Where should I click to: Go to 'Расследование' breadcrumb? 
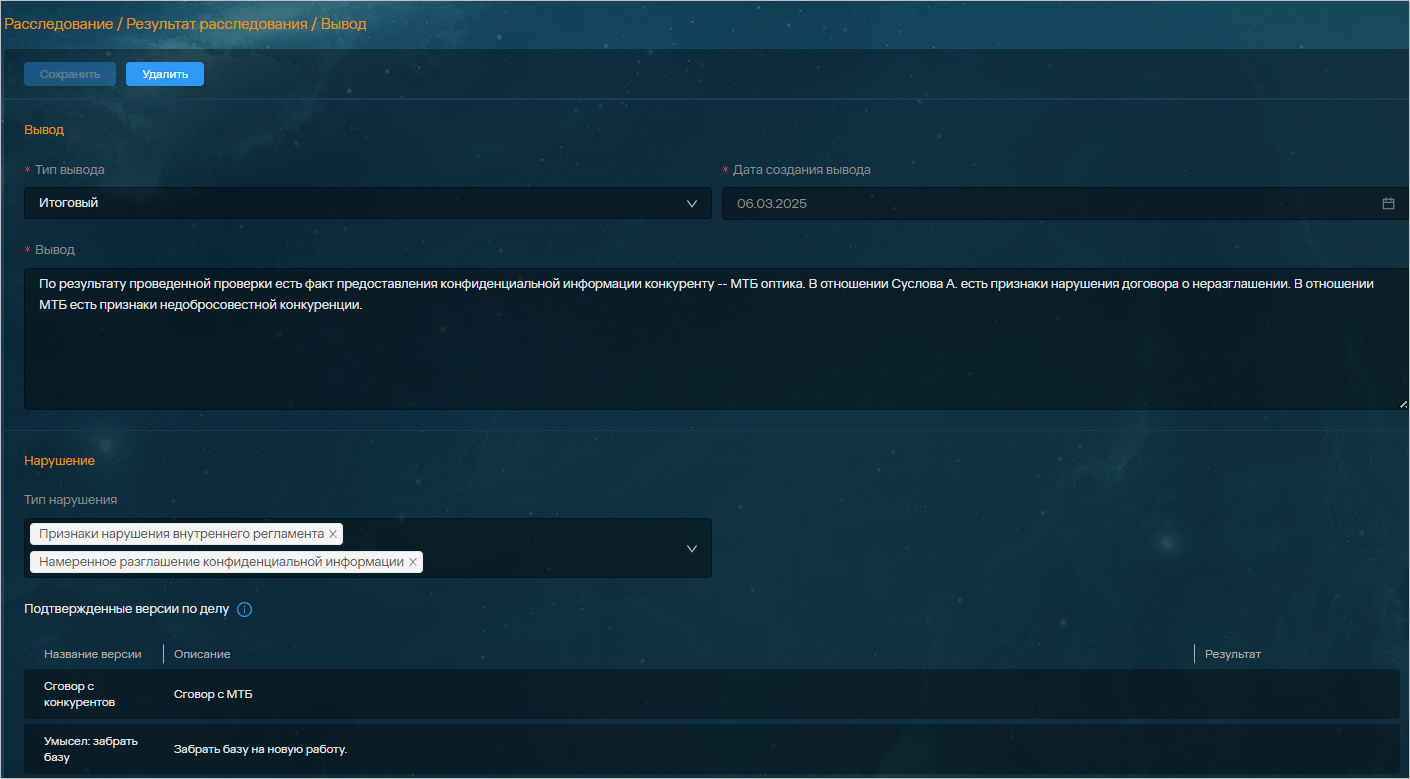coord(59,24)
